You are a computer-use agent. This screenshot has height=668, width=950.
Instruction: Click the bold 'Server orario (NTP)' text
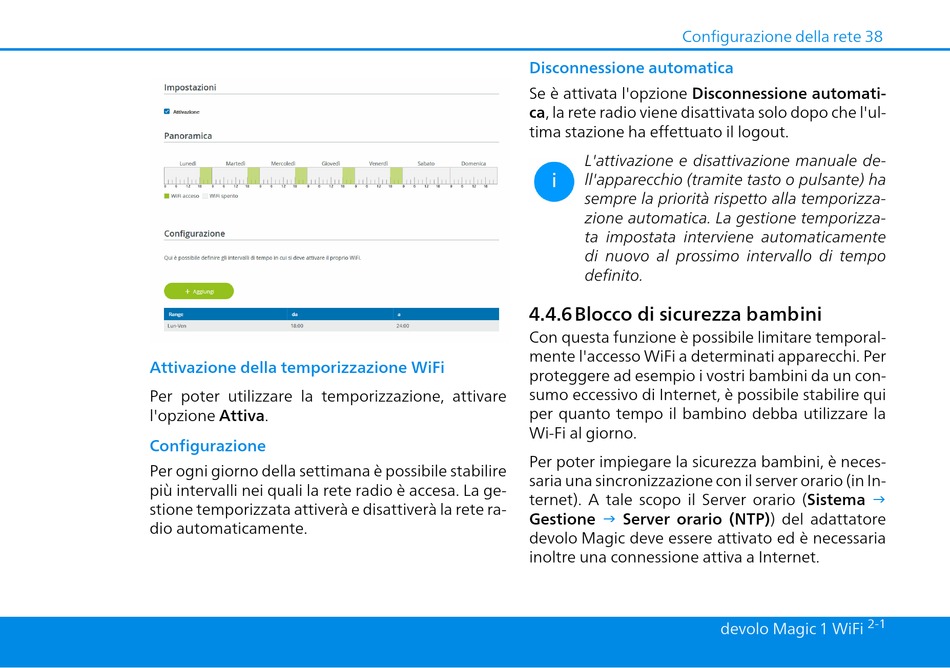point(696,520)
